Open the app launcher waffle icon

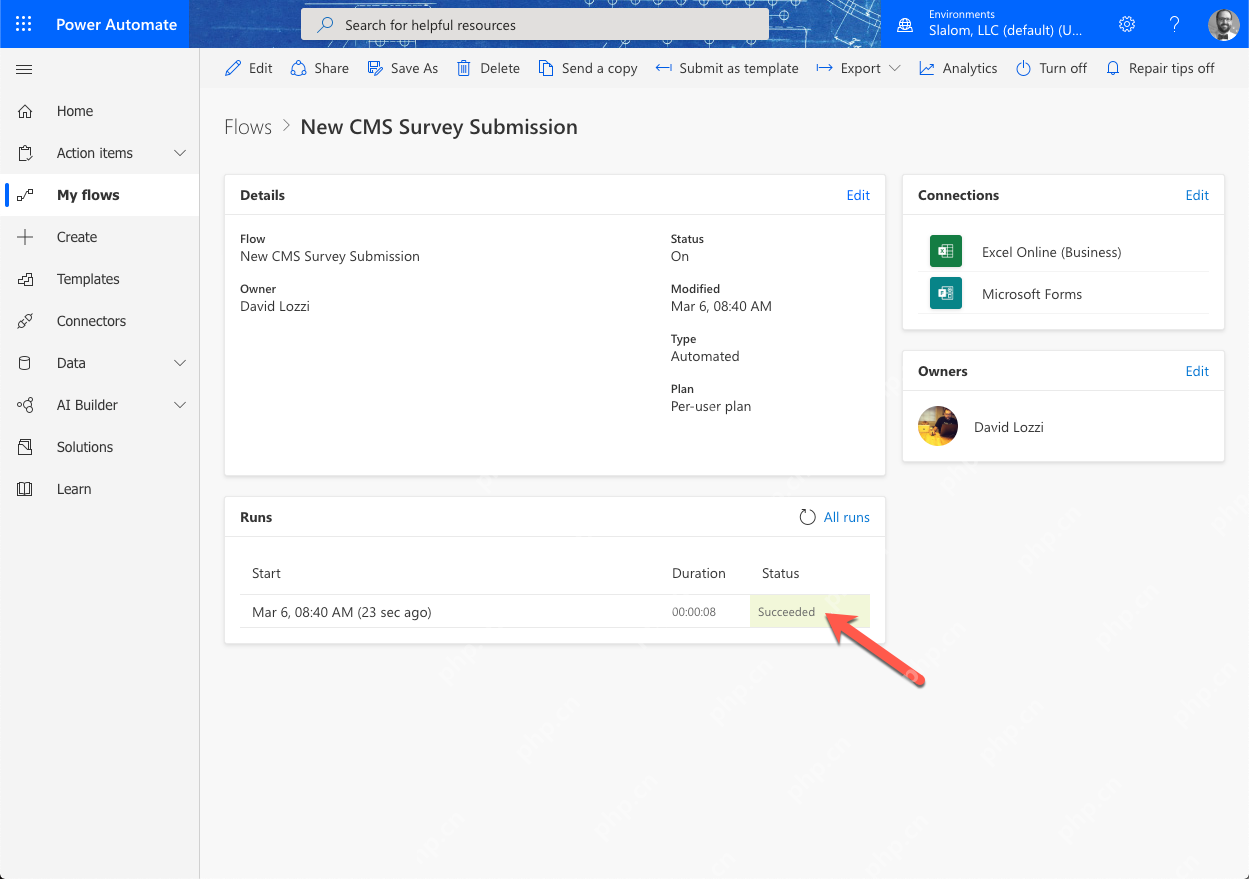(24, 24)
